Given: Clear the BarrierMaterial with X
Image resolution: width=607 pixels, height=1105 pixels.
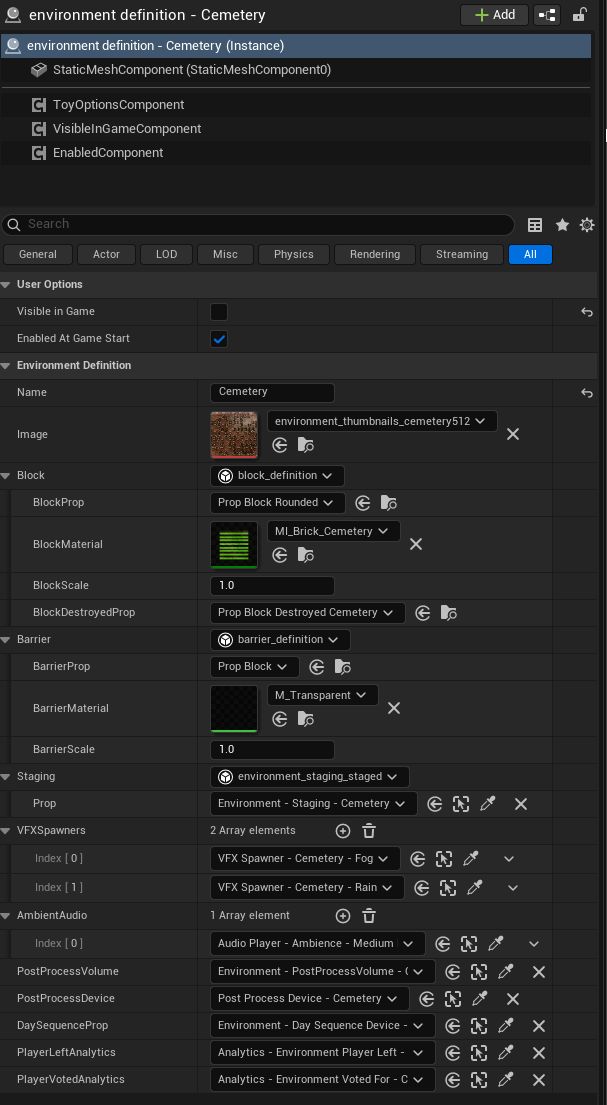Looking at the screenshot, I should [394, 708].
